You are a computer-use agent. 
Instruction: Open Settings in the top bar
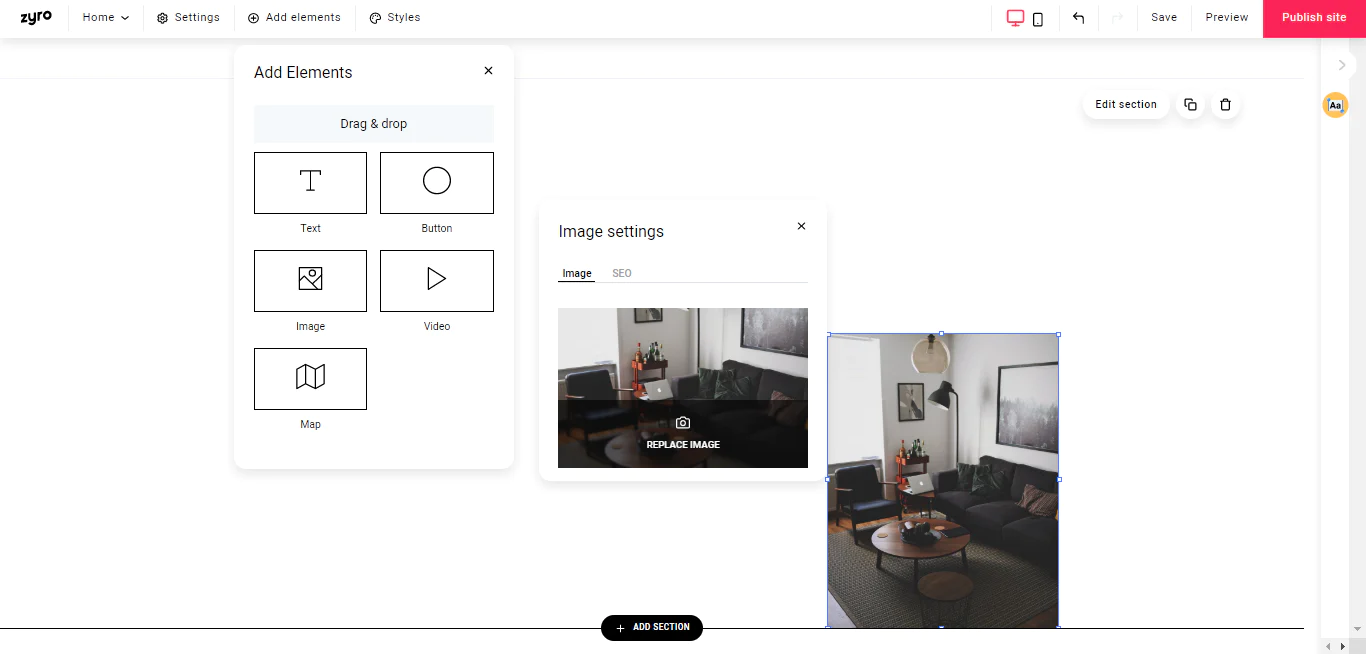188,18
